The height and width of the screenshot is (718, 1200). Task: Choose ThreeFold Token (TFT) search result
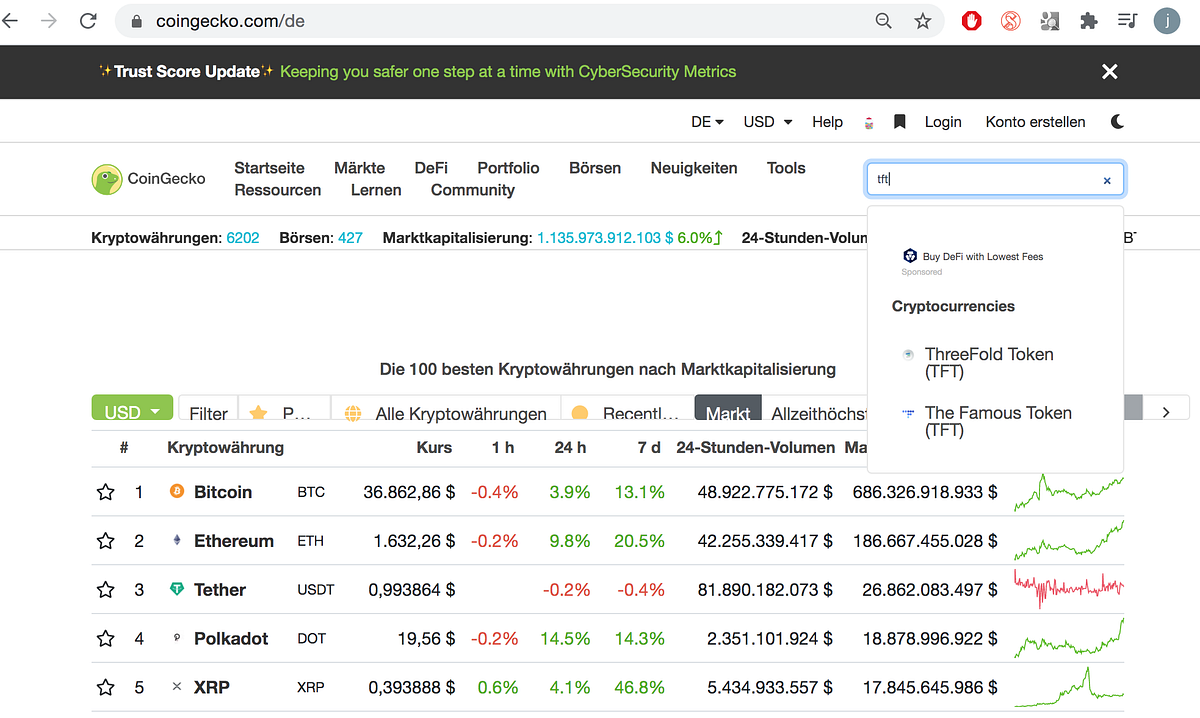[989, 363]
